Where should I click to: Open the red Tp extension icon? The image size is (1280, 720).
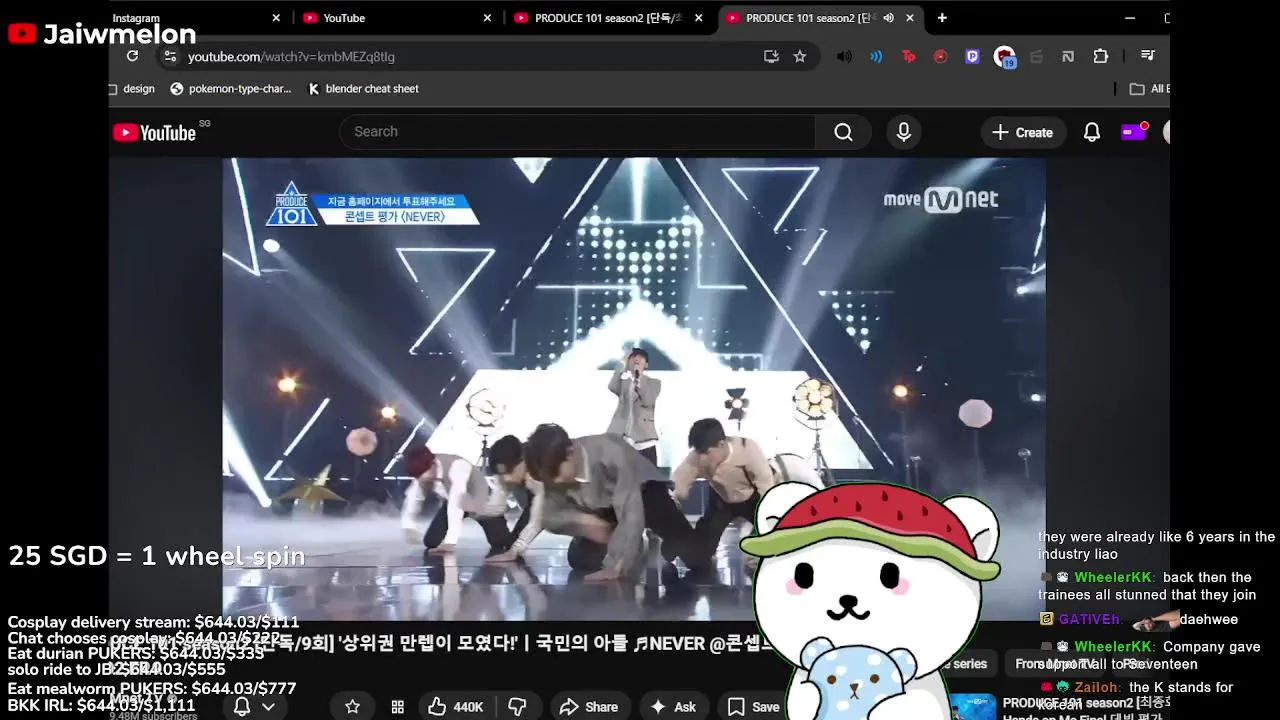tap(908, 57)
